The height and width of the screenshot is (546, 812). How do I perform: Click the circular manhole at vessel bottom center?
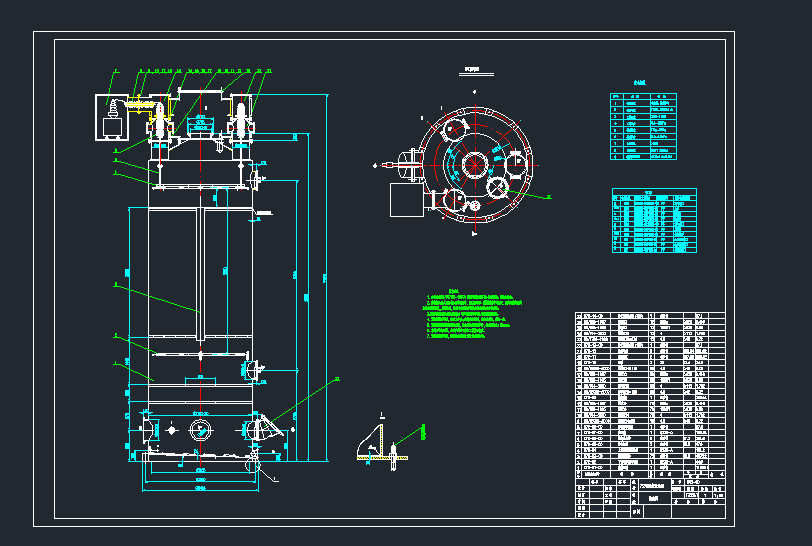(x=199, y=429)
